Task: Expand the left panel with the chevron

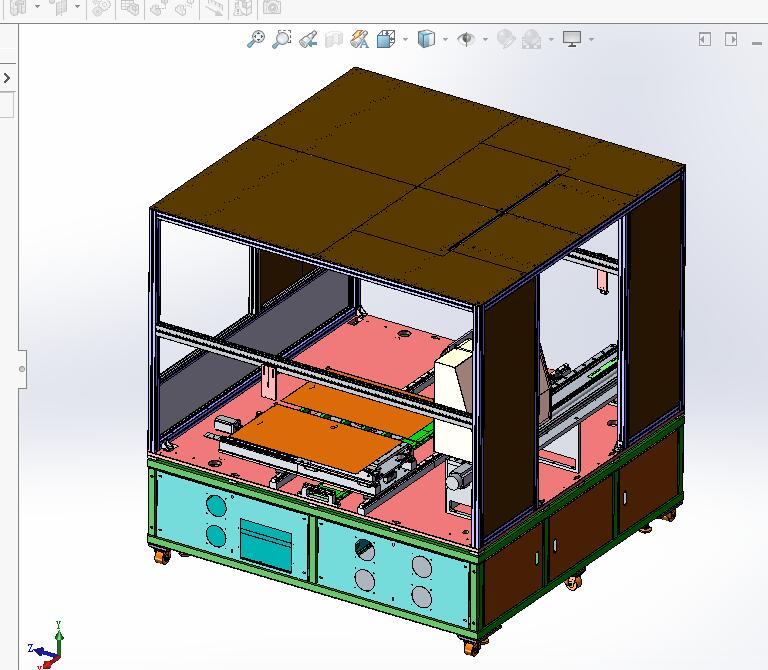Action: click(7, 78)
